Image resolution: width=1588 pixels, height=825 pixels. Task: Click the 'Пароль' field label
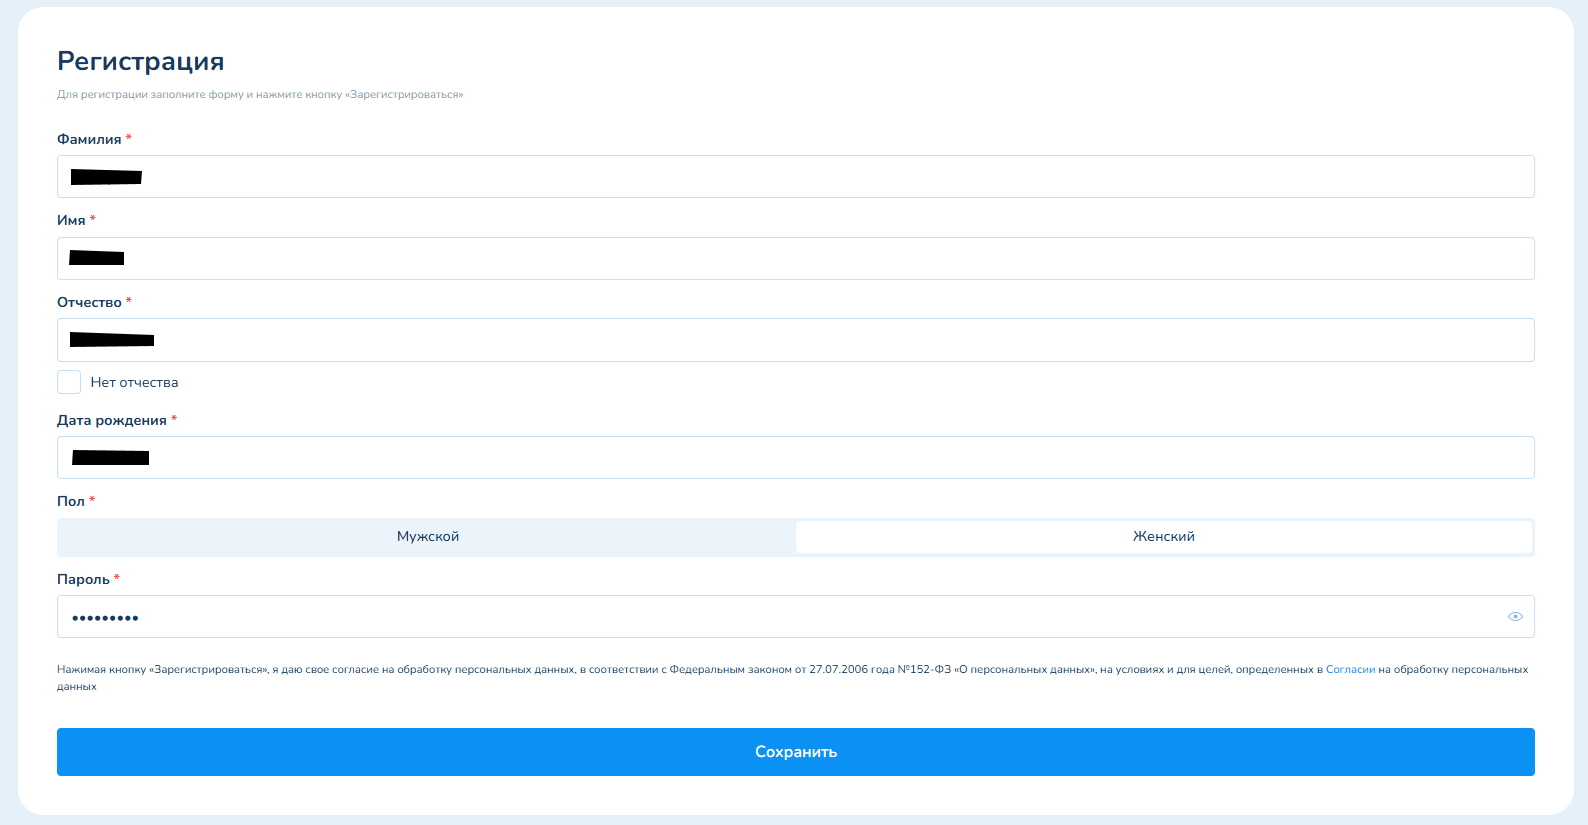pyautogui.click(x=83, y=580)
